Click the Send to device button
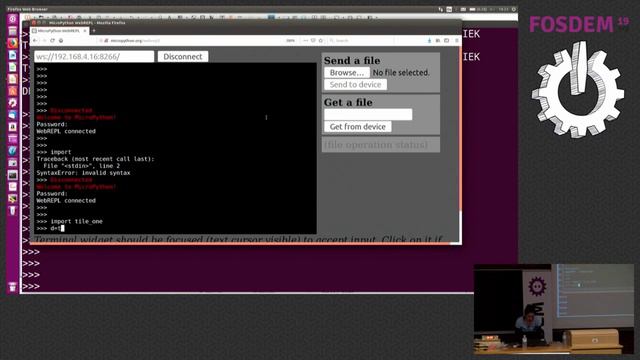Viewport: 640px width, 360px height. (x=356, y=84)
